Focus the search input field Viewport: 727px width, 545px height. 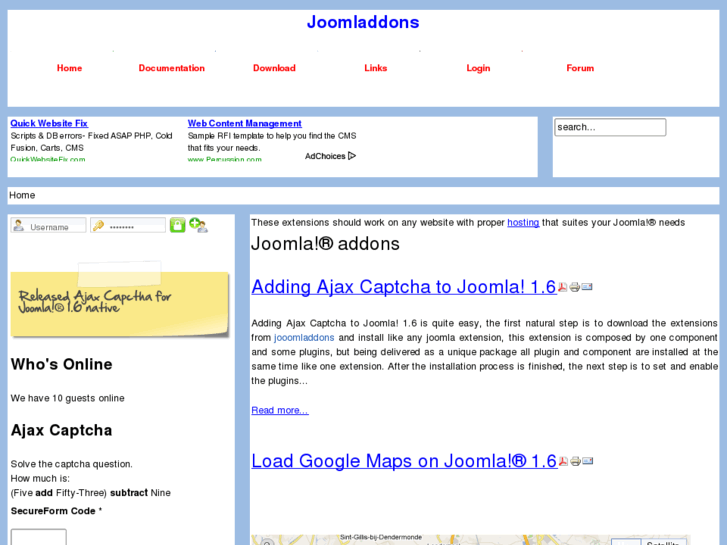(x=610, y=127)
